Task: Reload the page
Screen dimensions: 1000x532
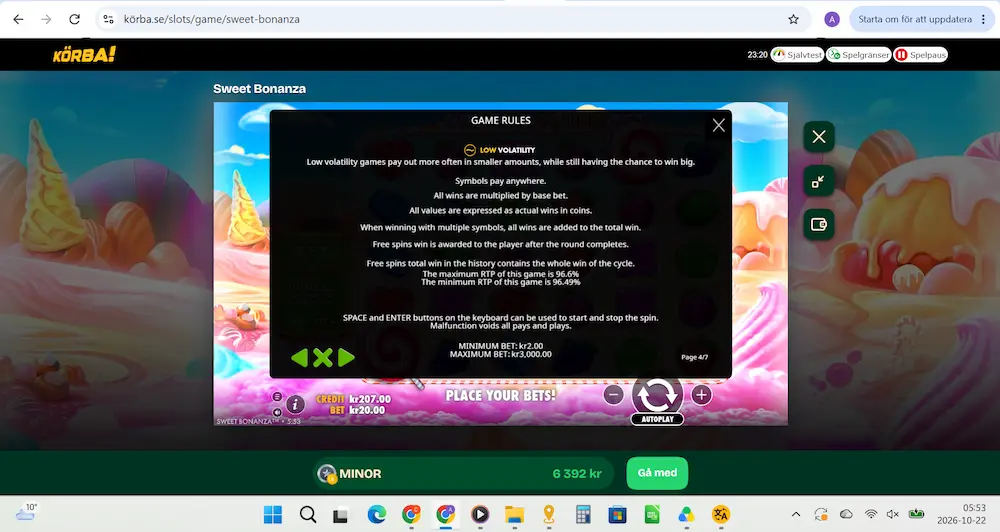Action: pyautogui.click(x=75, y=19)
